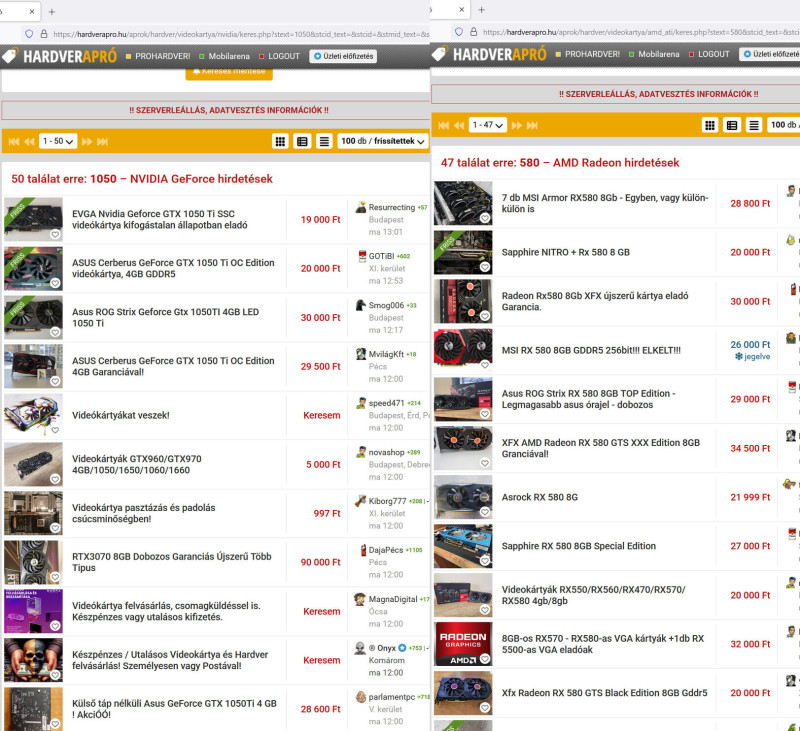
Task: Open 100 db sort dropdown in right window
Action: (x=783, y=125)
